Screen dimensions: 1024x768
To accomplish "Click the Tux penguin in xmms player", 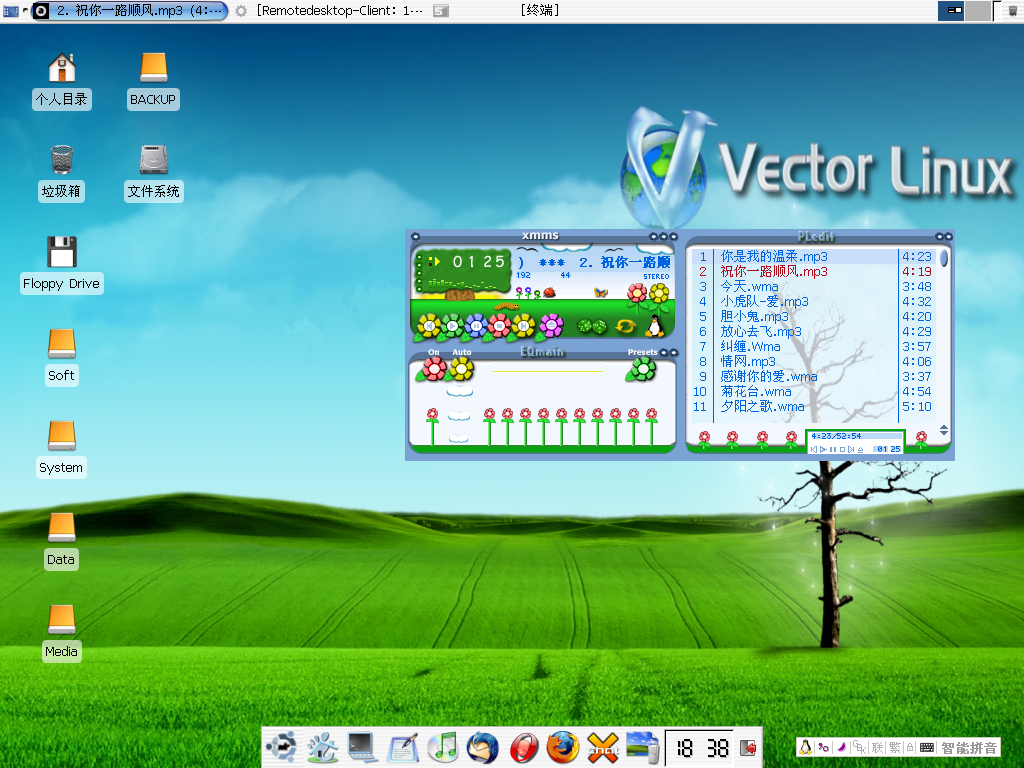I will coord(655,325).
